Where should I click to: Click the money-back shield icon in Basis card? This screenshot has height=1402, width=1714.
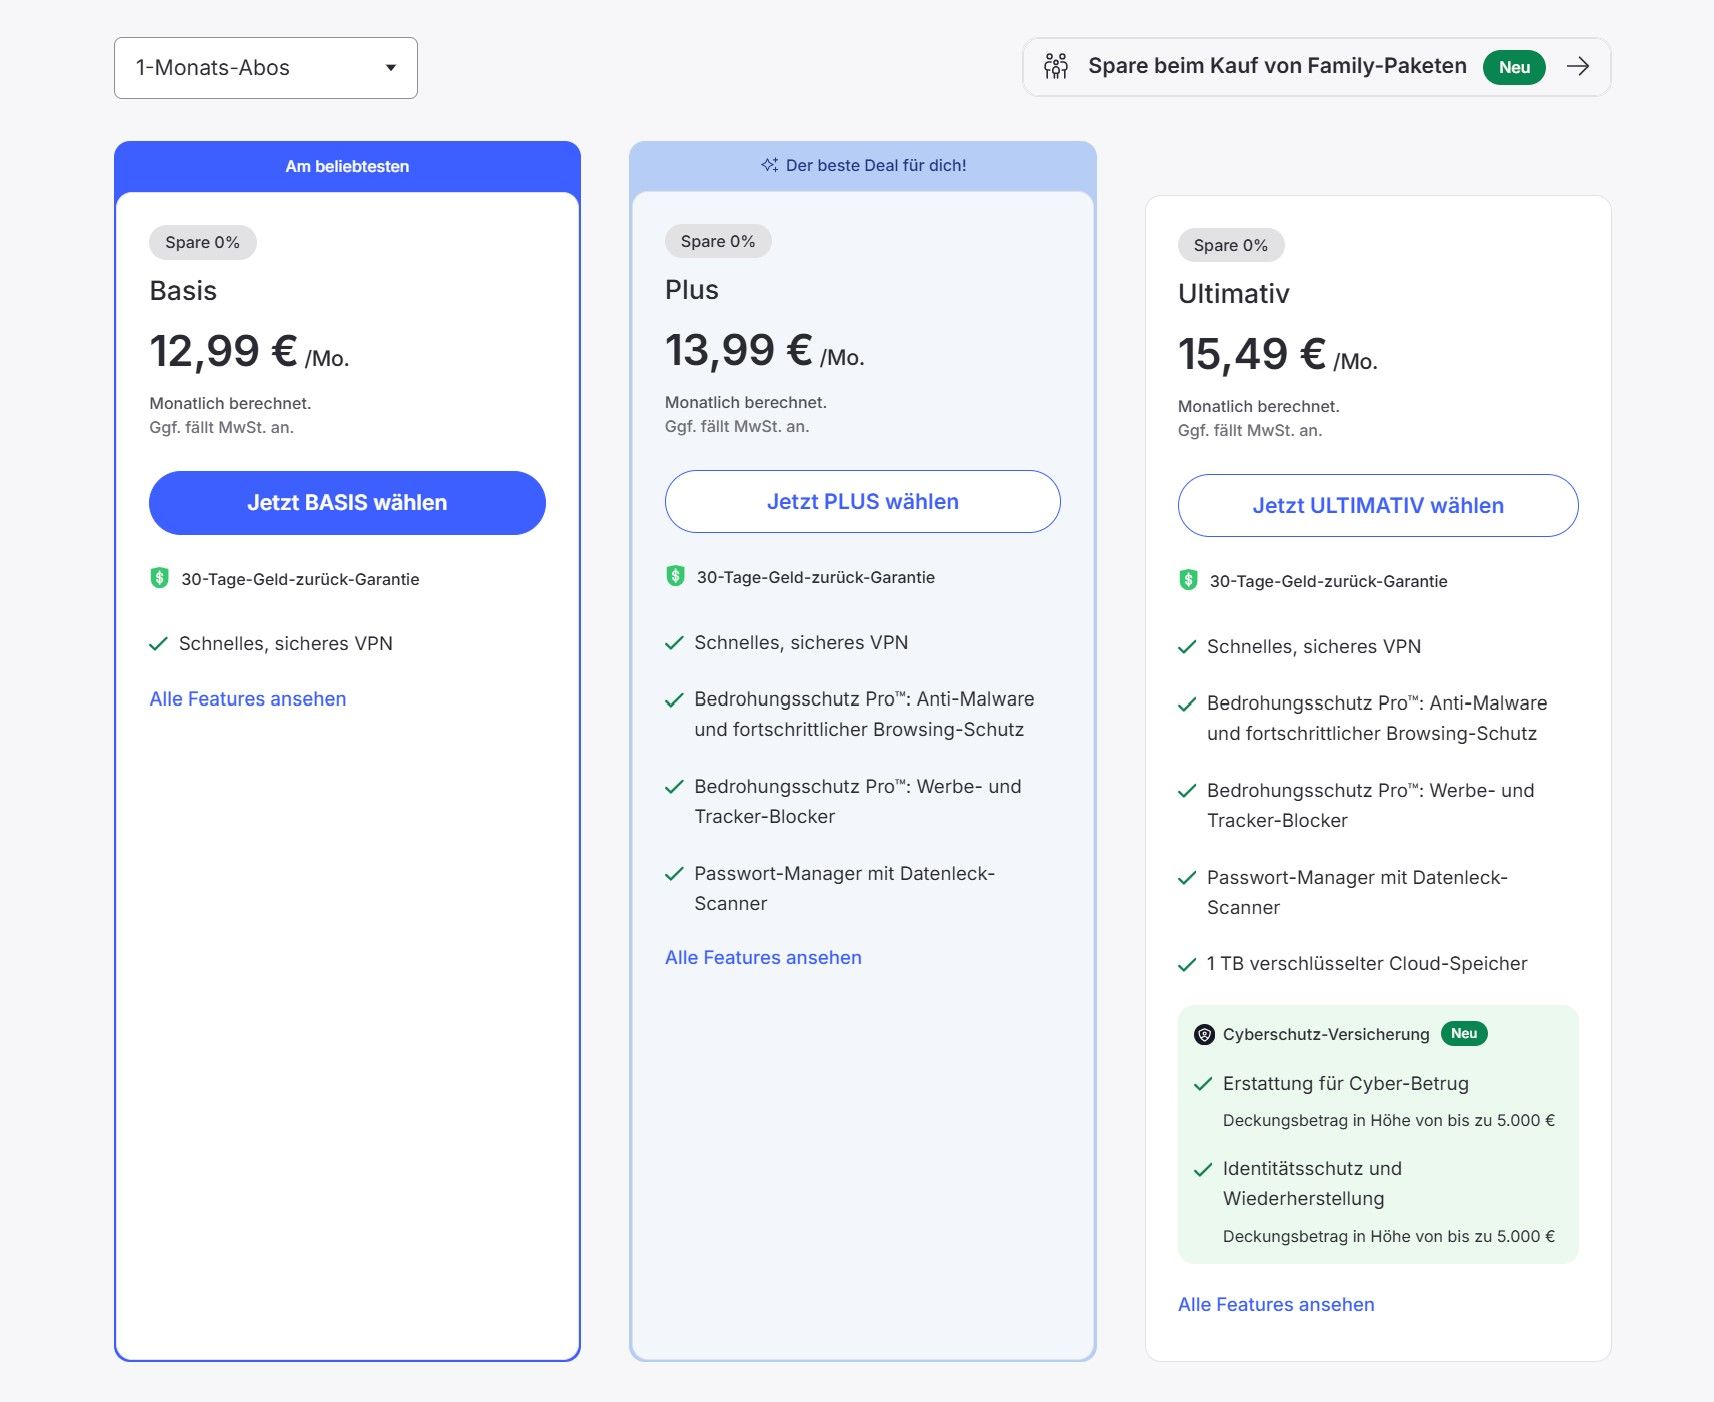point(159,578)
